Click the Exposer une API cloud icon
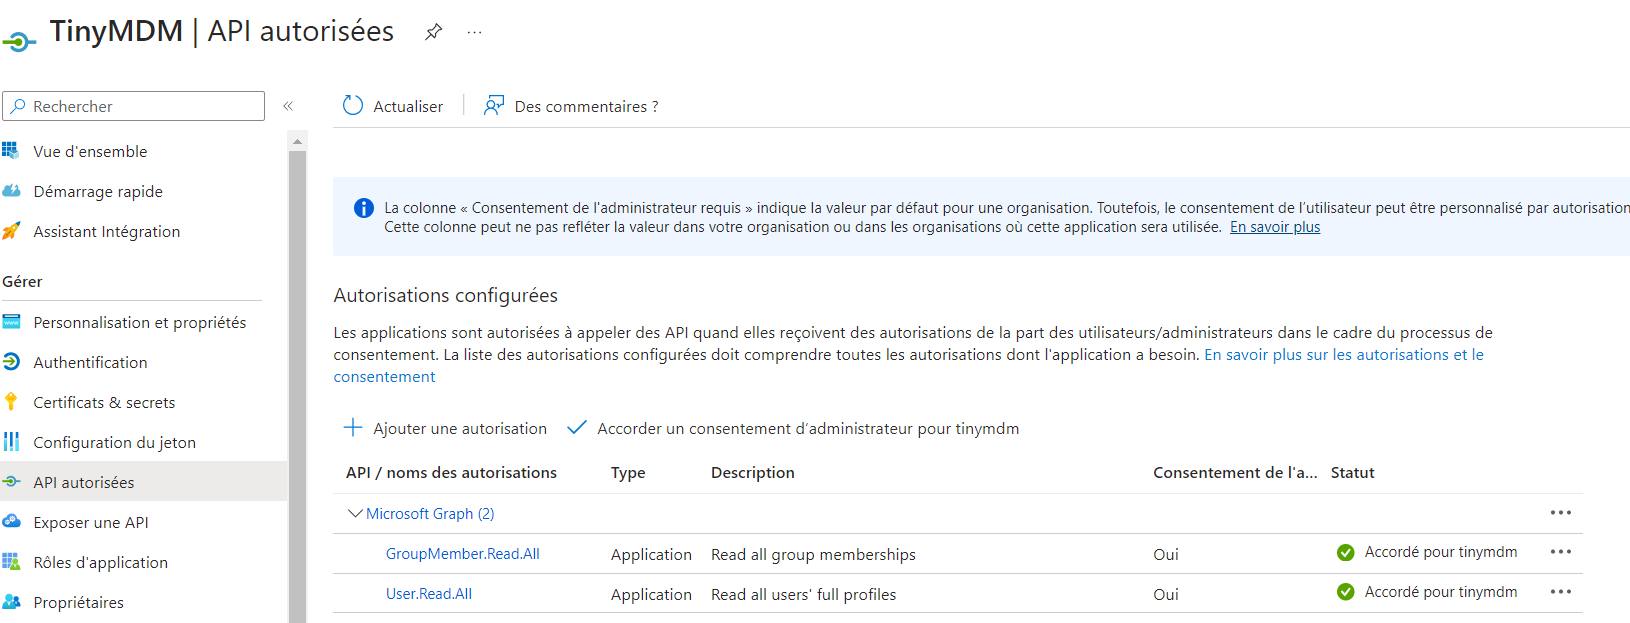1630x623 pixels. 11,521
